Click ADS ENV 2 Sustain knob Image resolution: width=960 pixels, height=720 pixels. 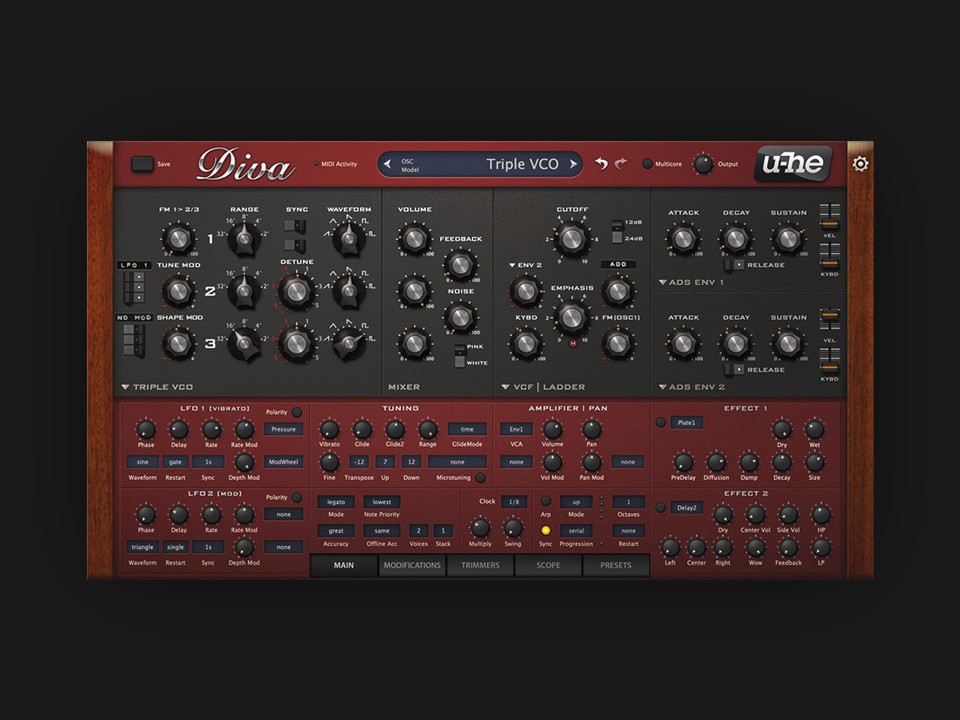tap(788, 343)
